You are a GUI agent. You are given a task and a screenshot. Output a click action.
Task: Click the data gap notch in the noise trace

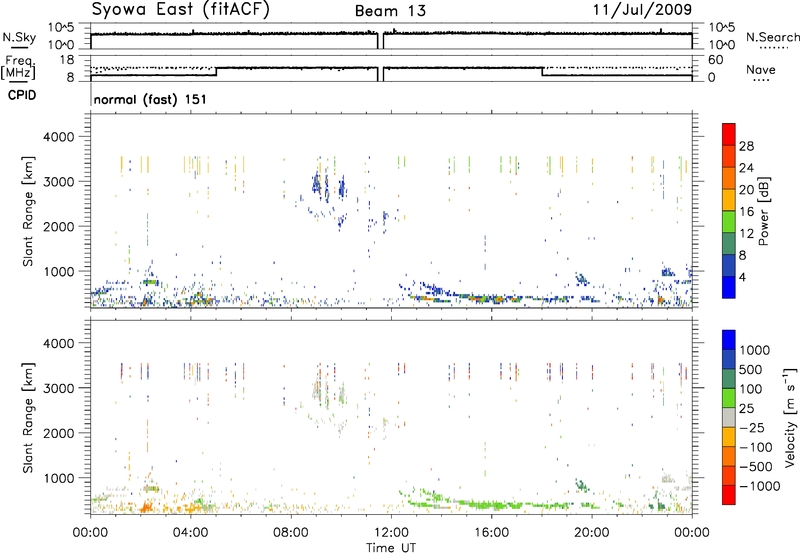click(x=381, y=41)
